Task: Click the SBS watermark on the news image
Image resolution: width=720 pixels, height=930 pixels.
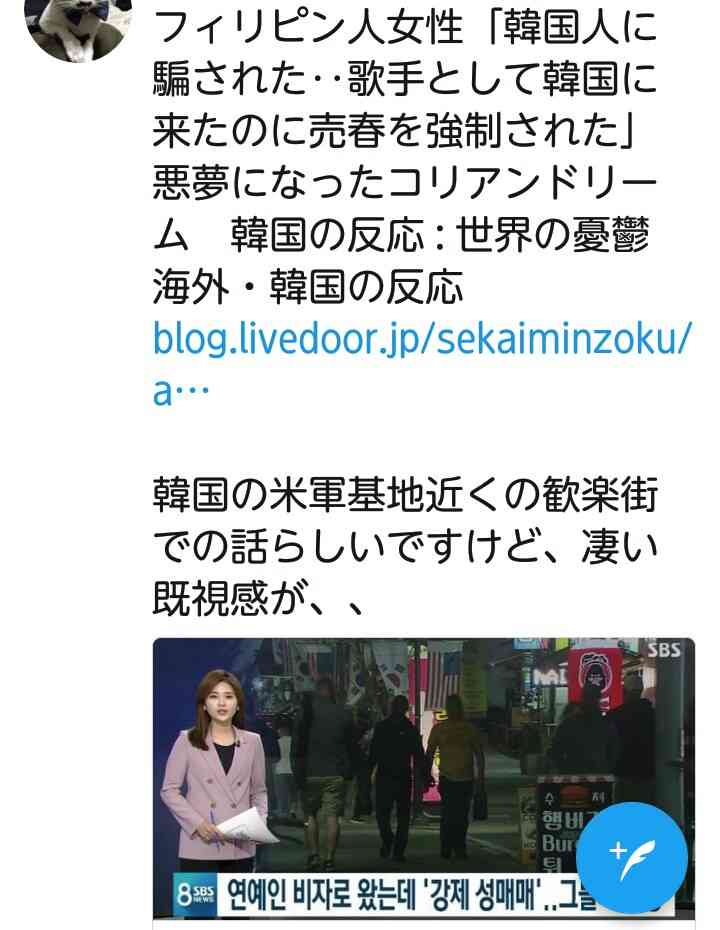Action: pos(664,650)
